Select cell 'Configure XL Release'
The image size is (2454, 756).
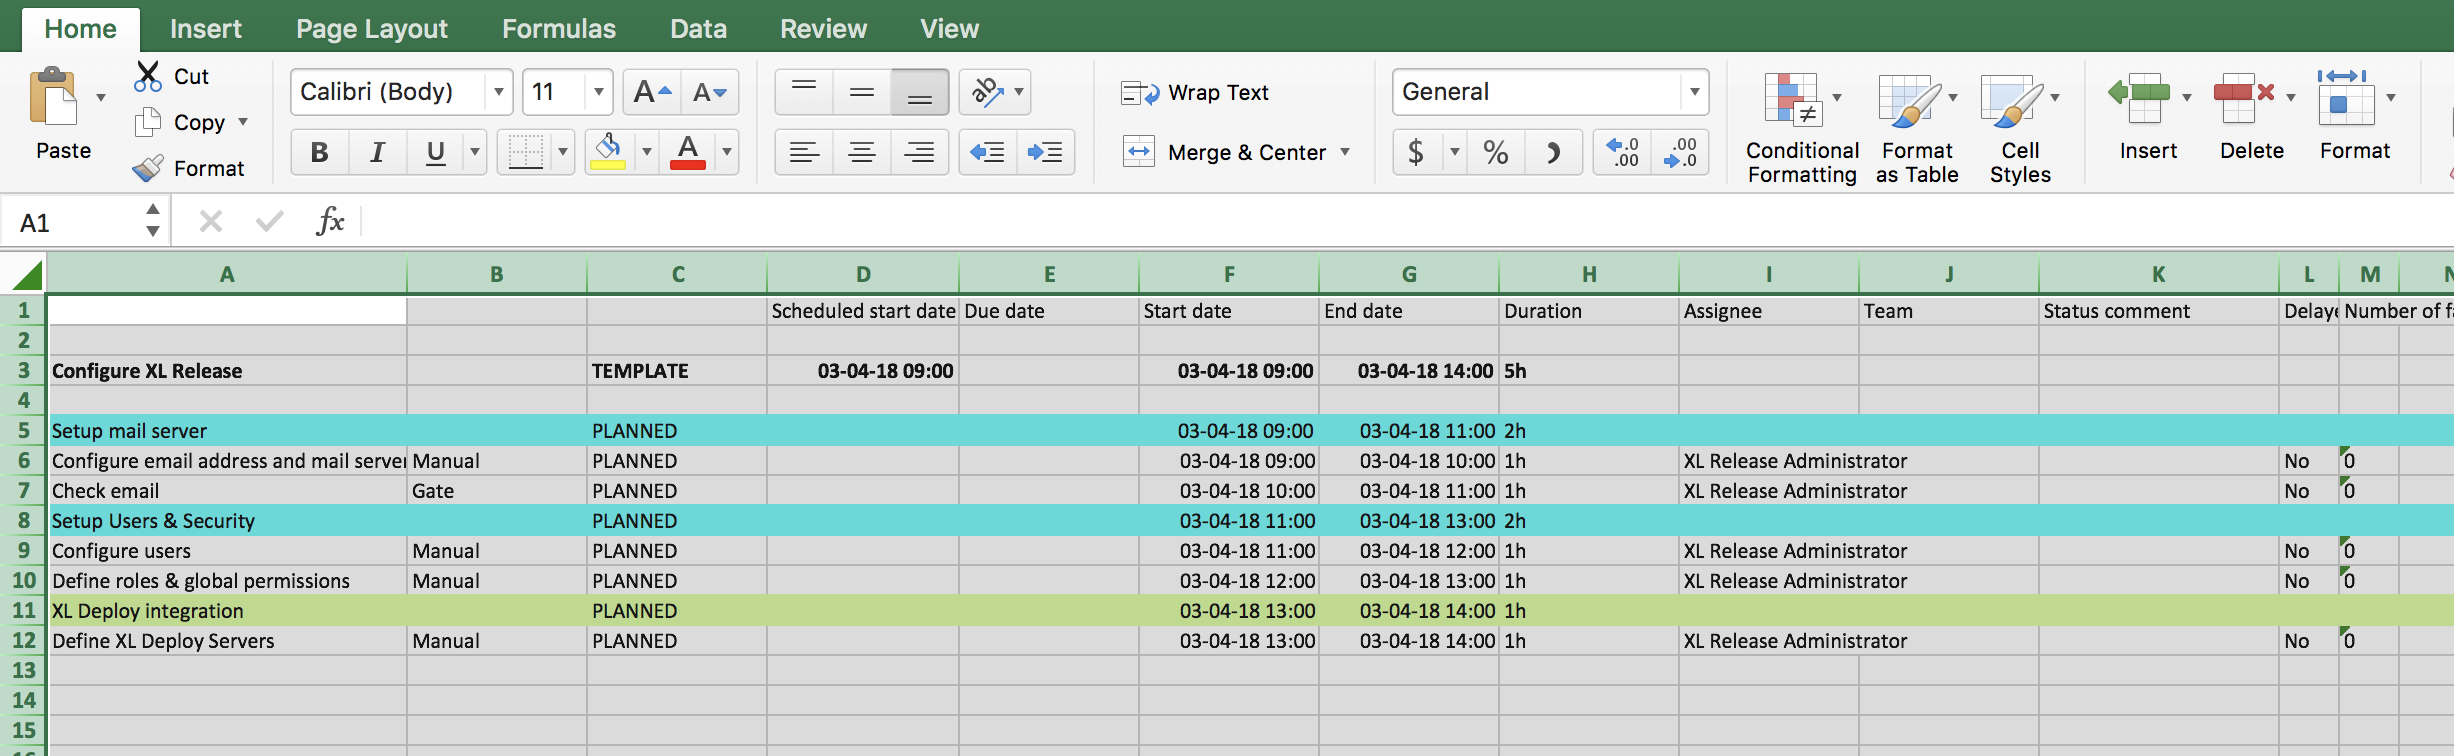tap(227, 371)
